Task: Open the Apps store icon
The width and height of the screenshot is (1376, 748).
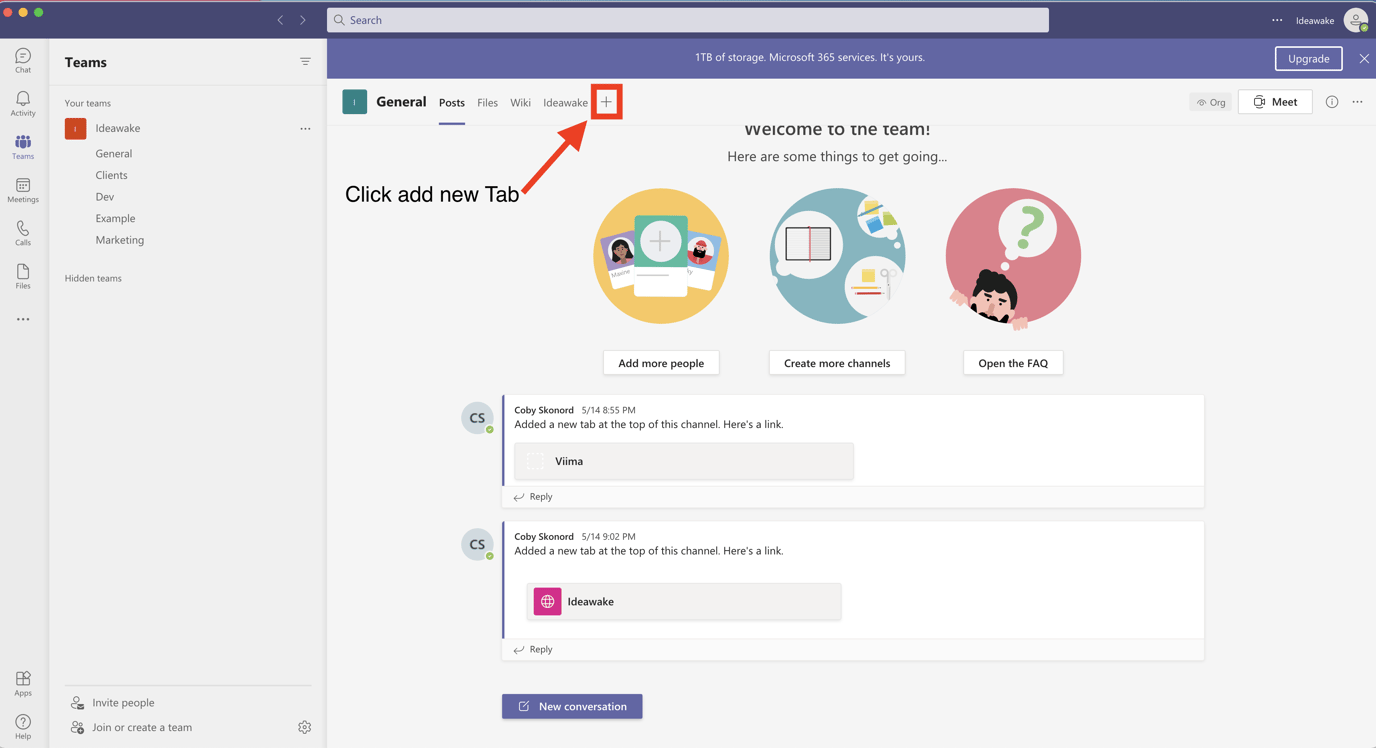Action: [x=23, y=683]
